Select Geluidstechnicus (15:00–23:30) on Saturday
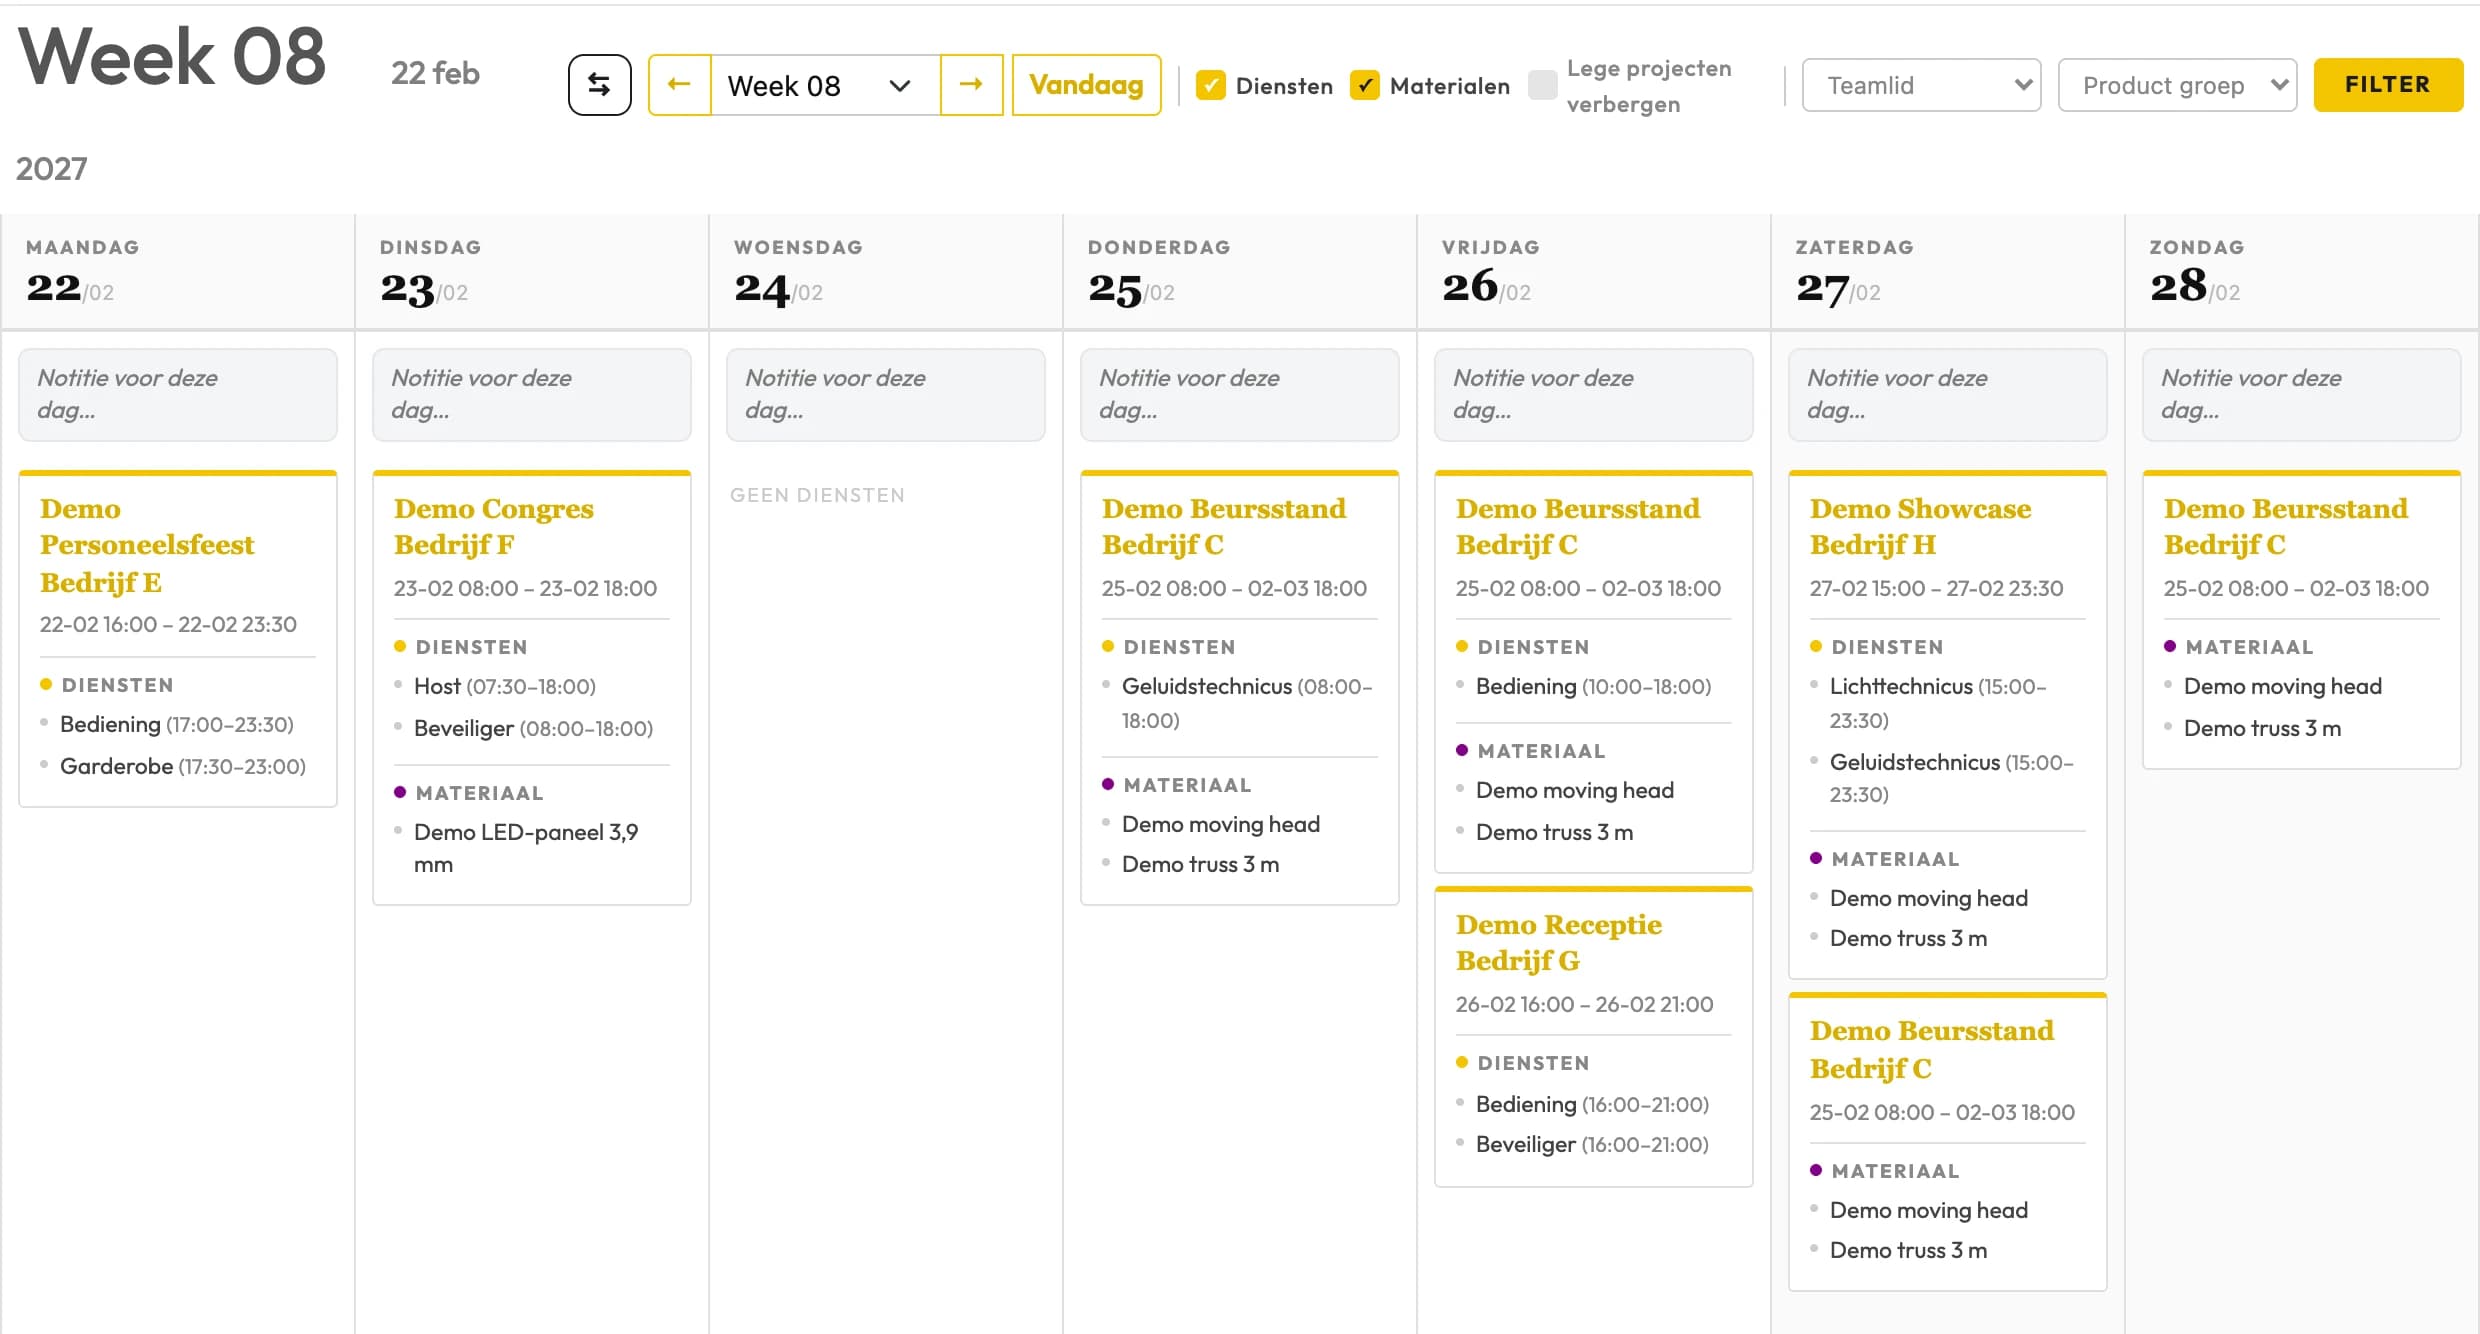This screenshot has height=1334, width=2480. coord(1952,778)
